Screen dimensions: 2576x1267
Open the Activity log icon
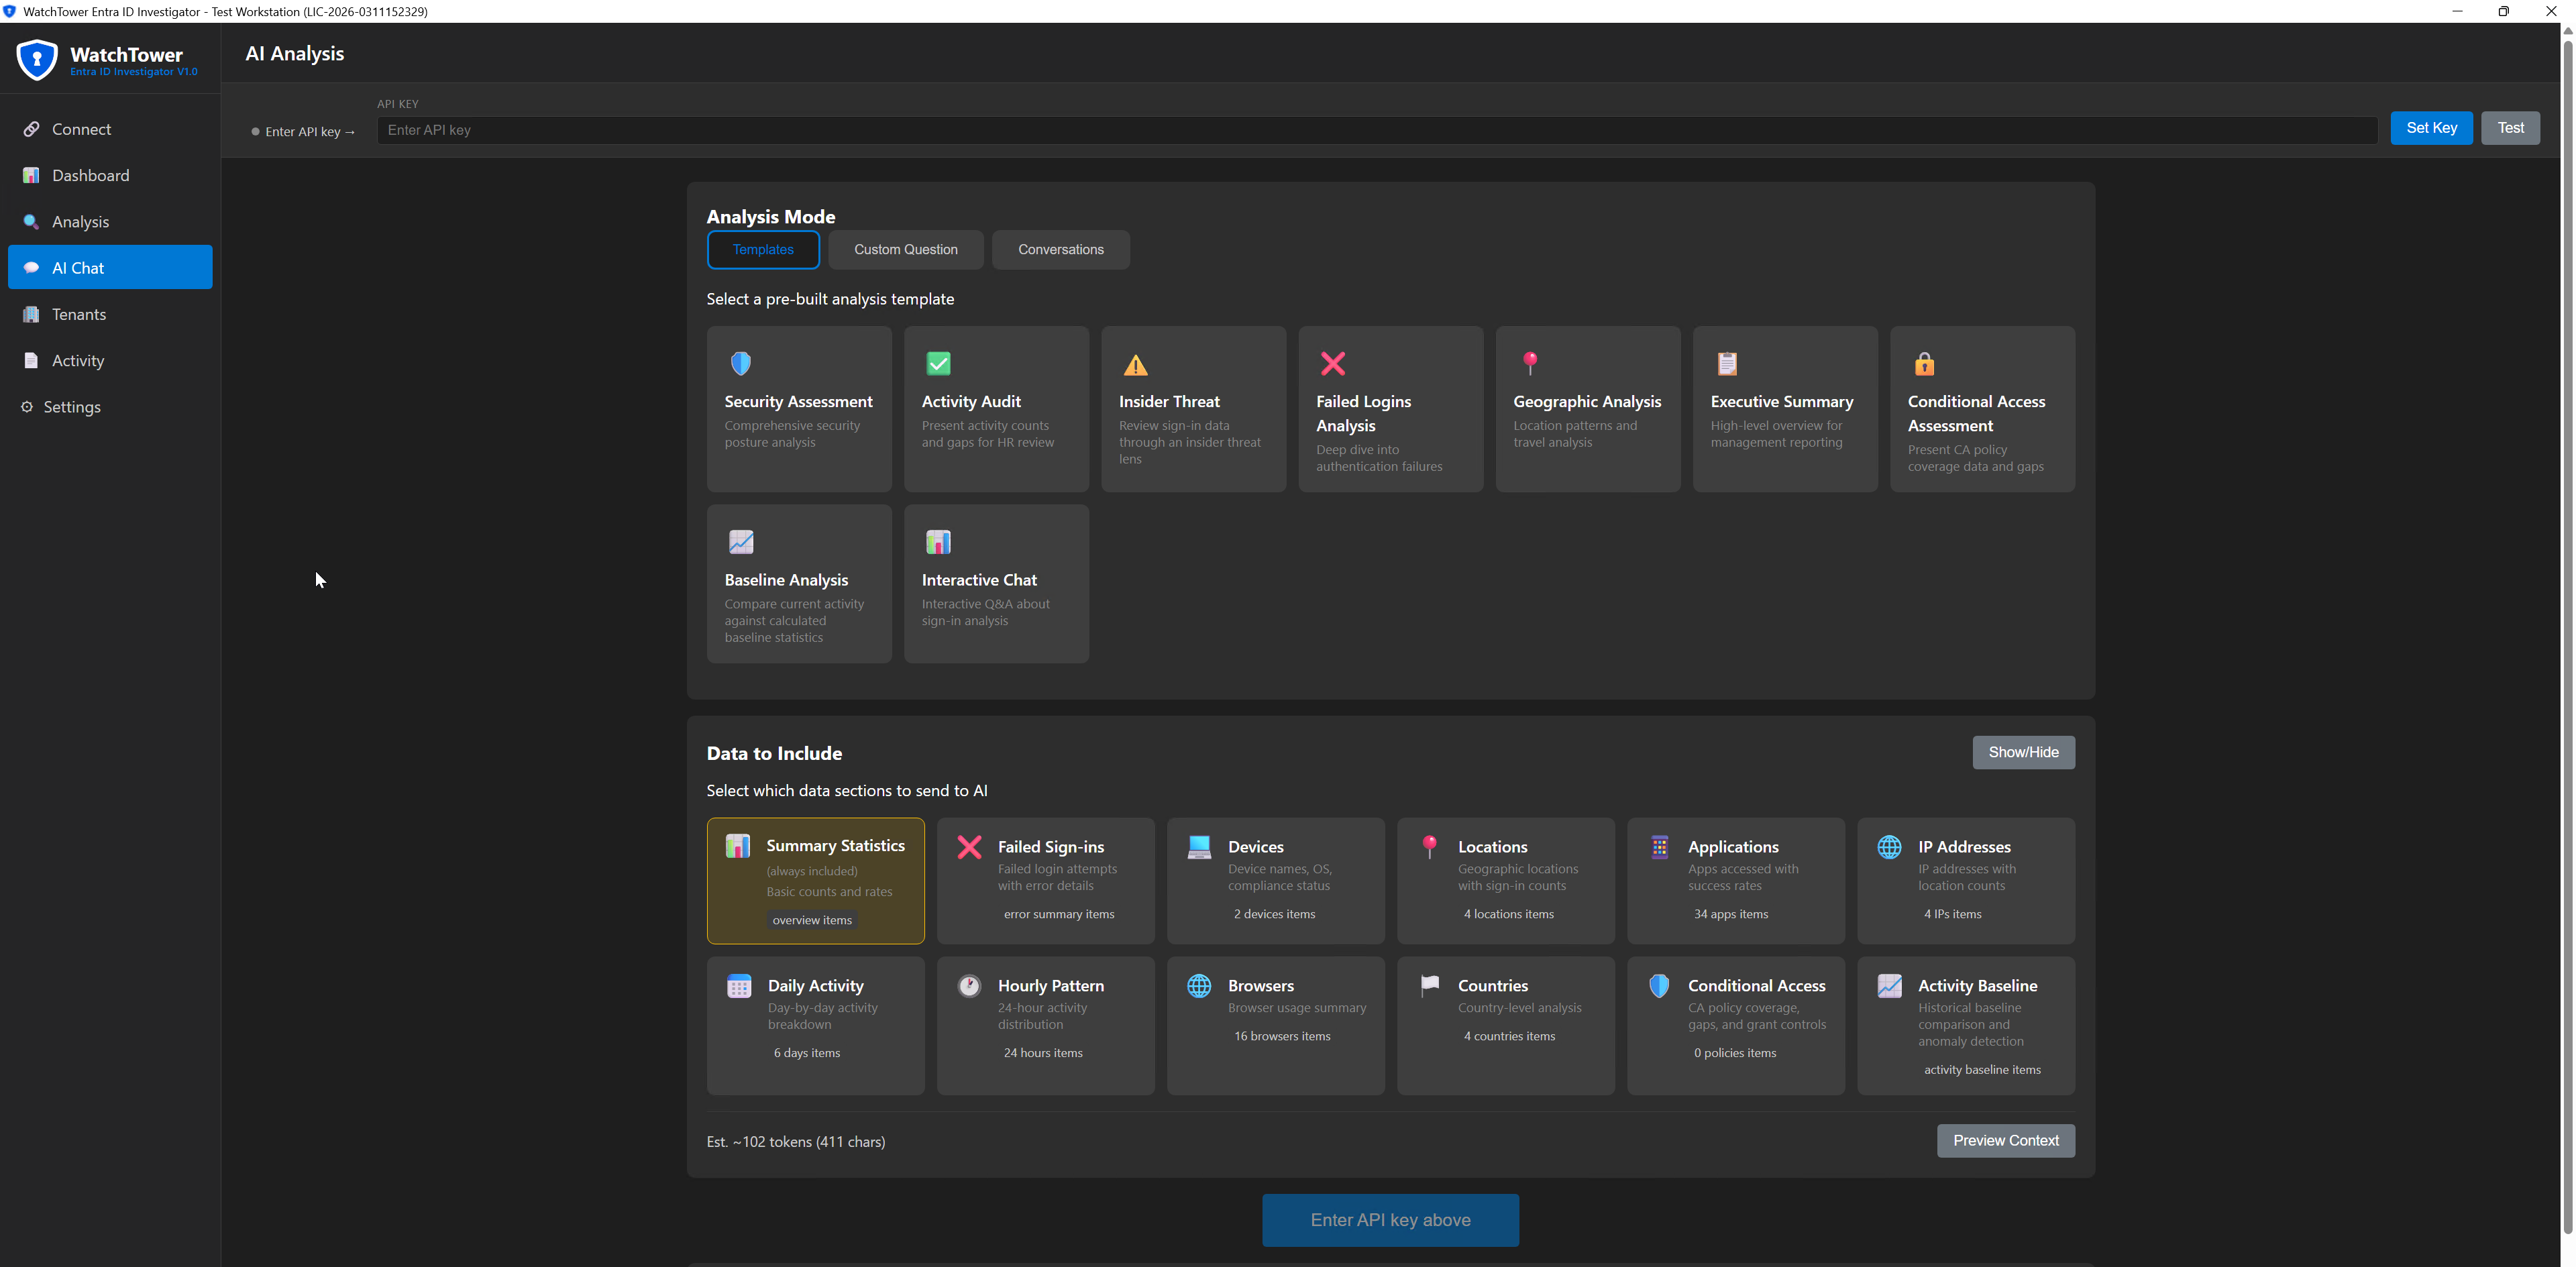(x=31, y=360)
